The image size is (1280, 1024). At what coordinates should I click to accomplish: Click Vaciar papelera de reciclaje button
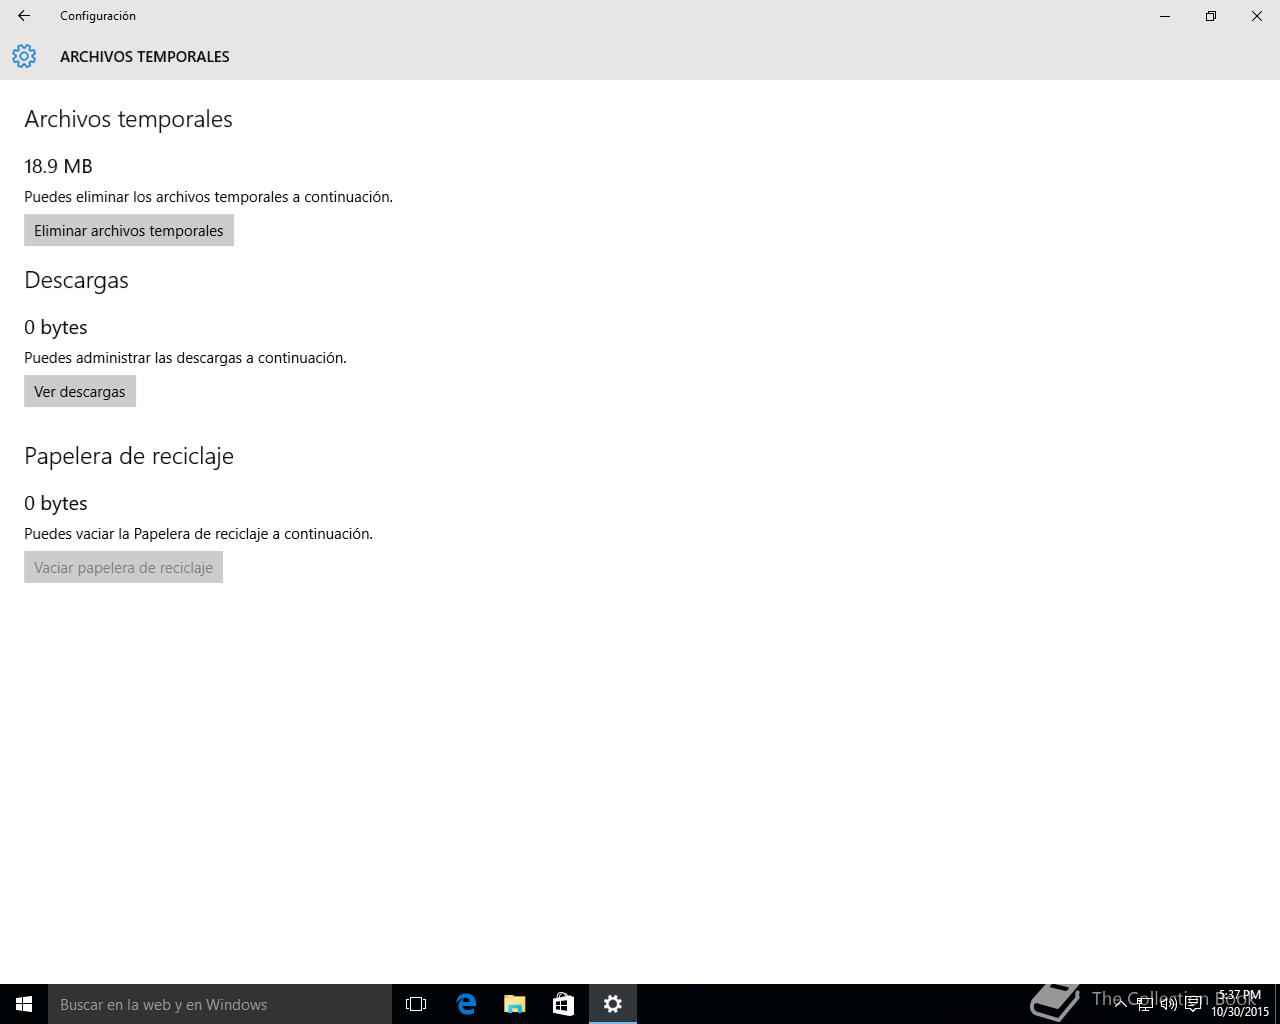click(x=123, y=567)
